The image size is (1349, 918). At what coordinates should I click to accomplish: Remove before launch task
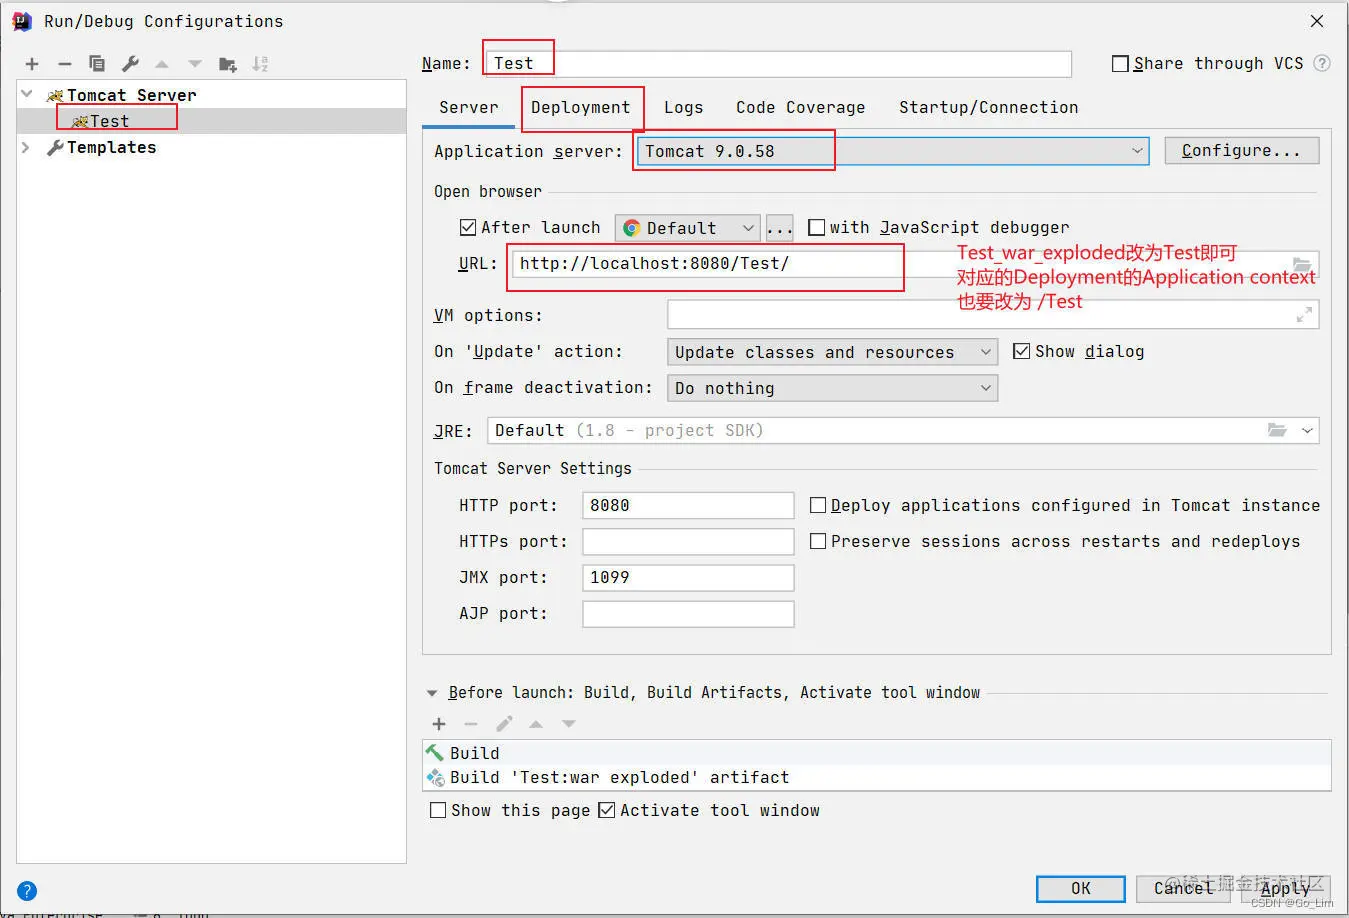point(471,724)
